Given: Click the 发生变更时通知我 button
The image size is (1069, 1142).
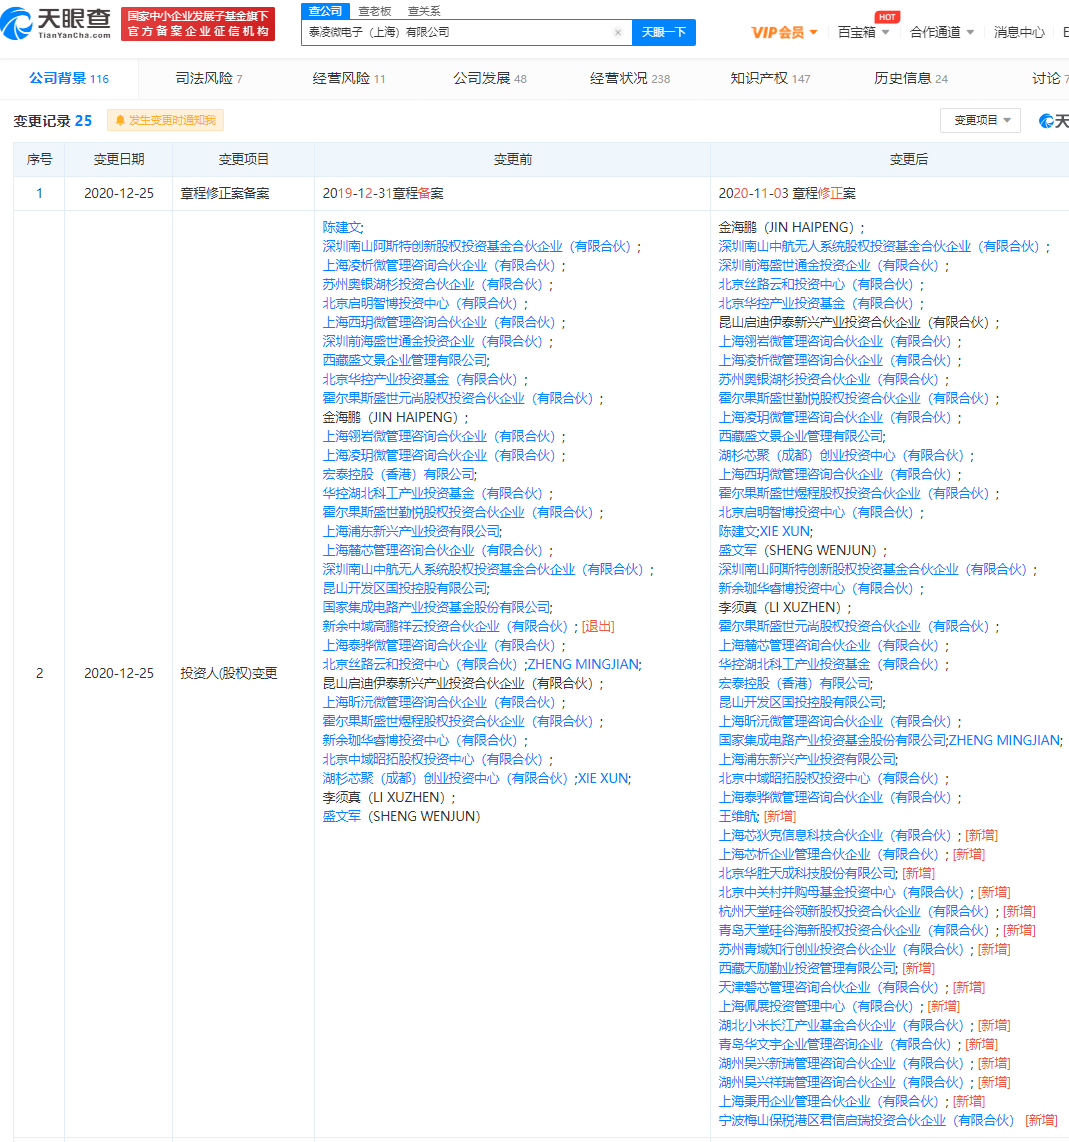Looking at the screenshot, I should pyautogui.click(x=165, y=120).
